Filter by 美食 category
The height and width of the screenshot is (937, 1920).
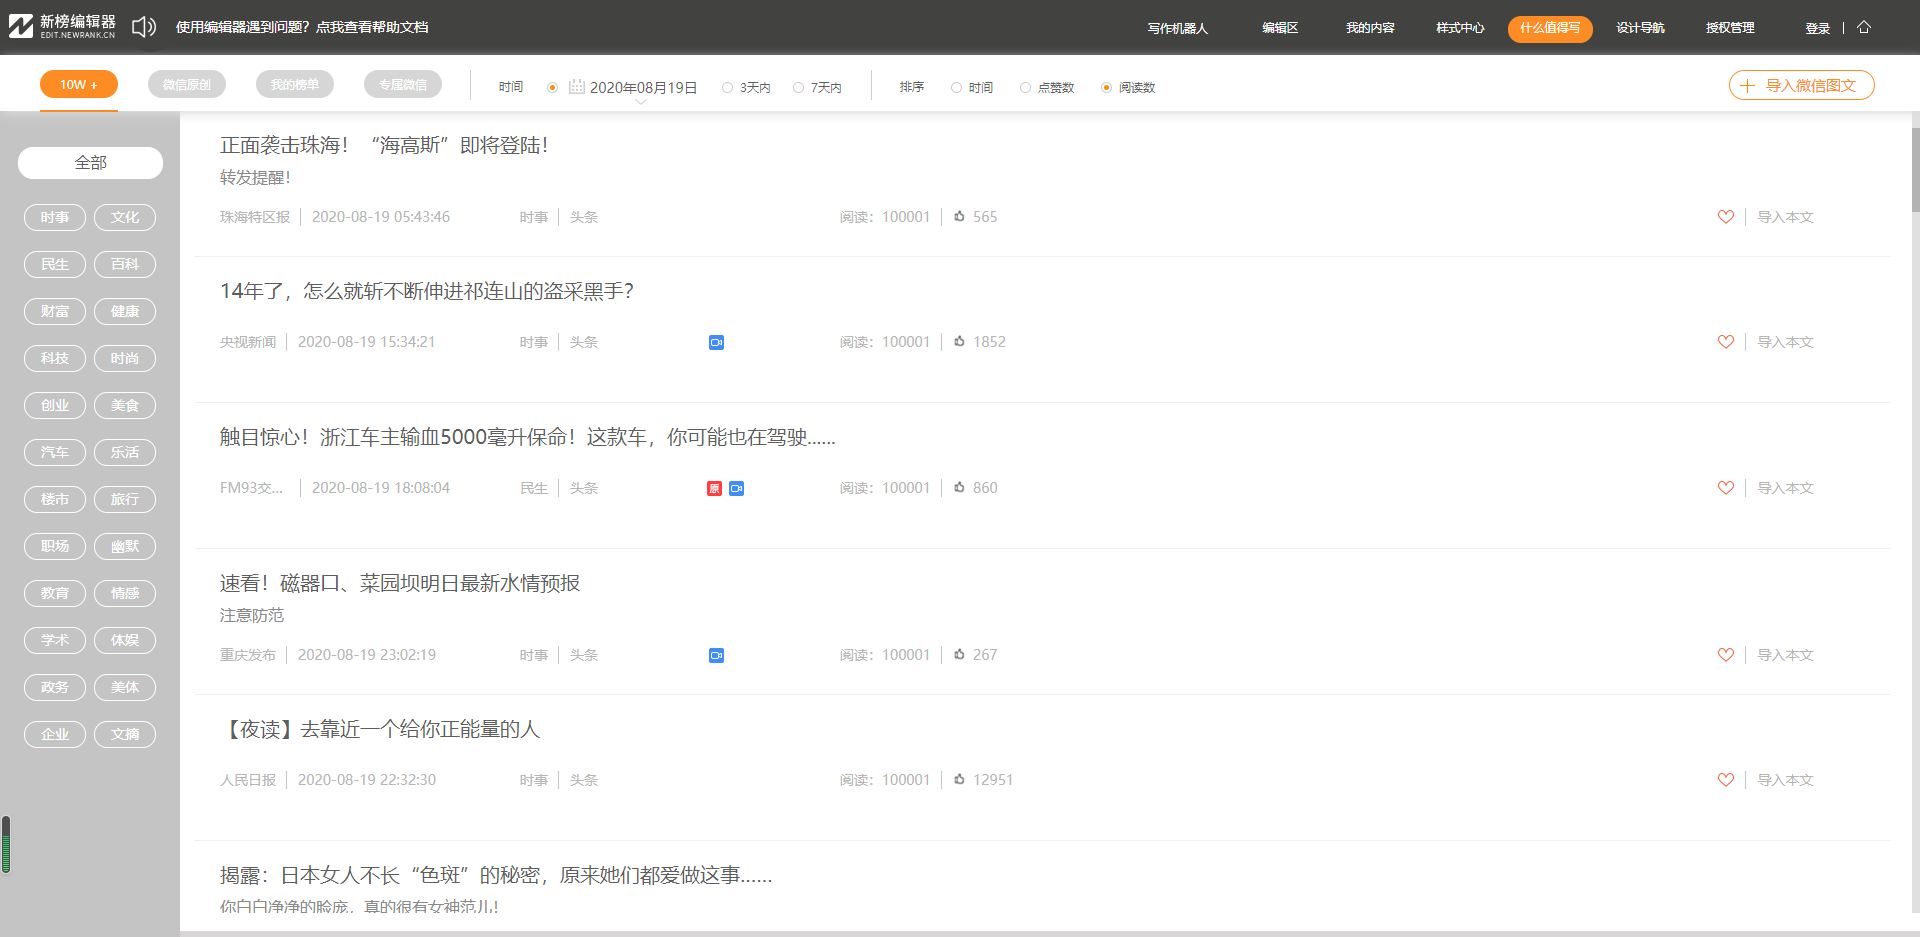point(125,405)
